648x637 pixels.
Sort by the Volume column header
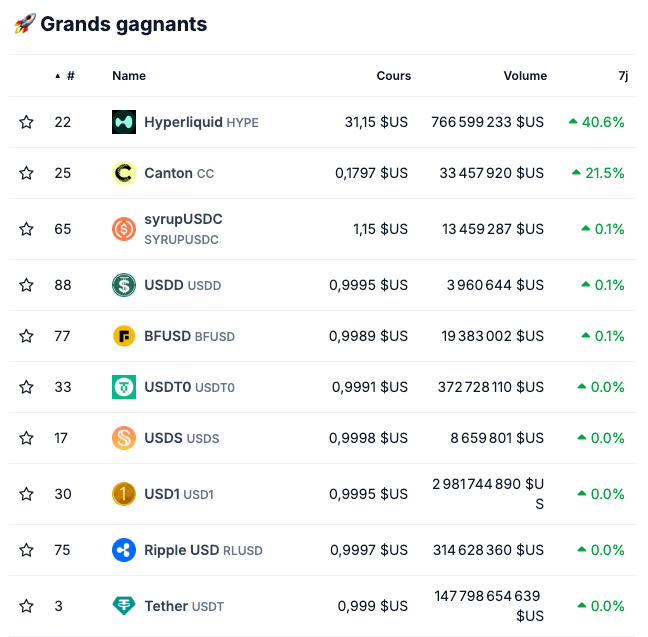point(525,76)
